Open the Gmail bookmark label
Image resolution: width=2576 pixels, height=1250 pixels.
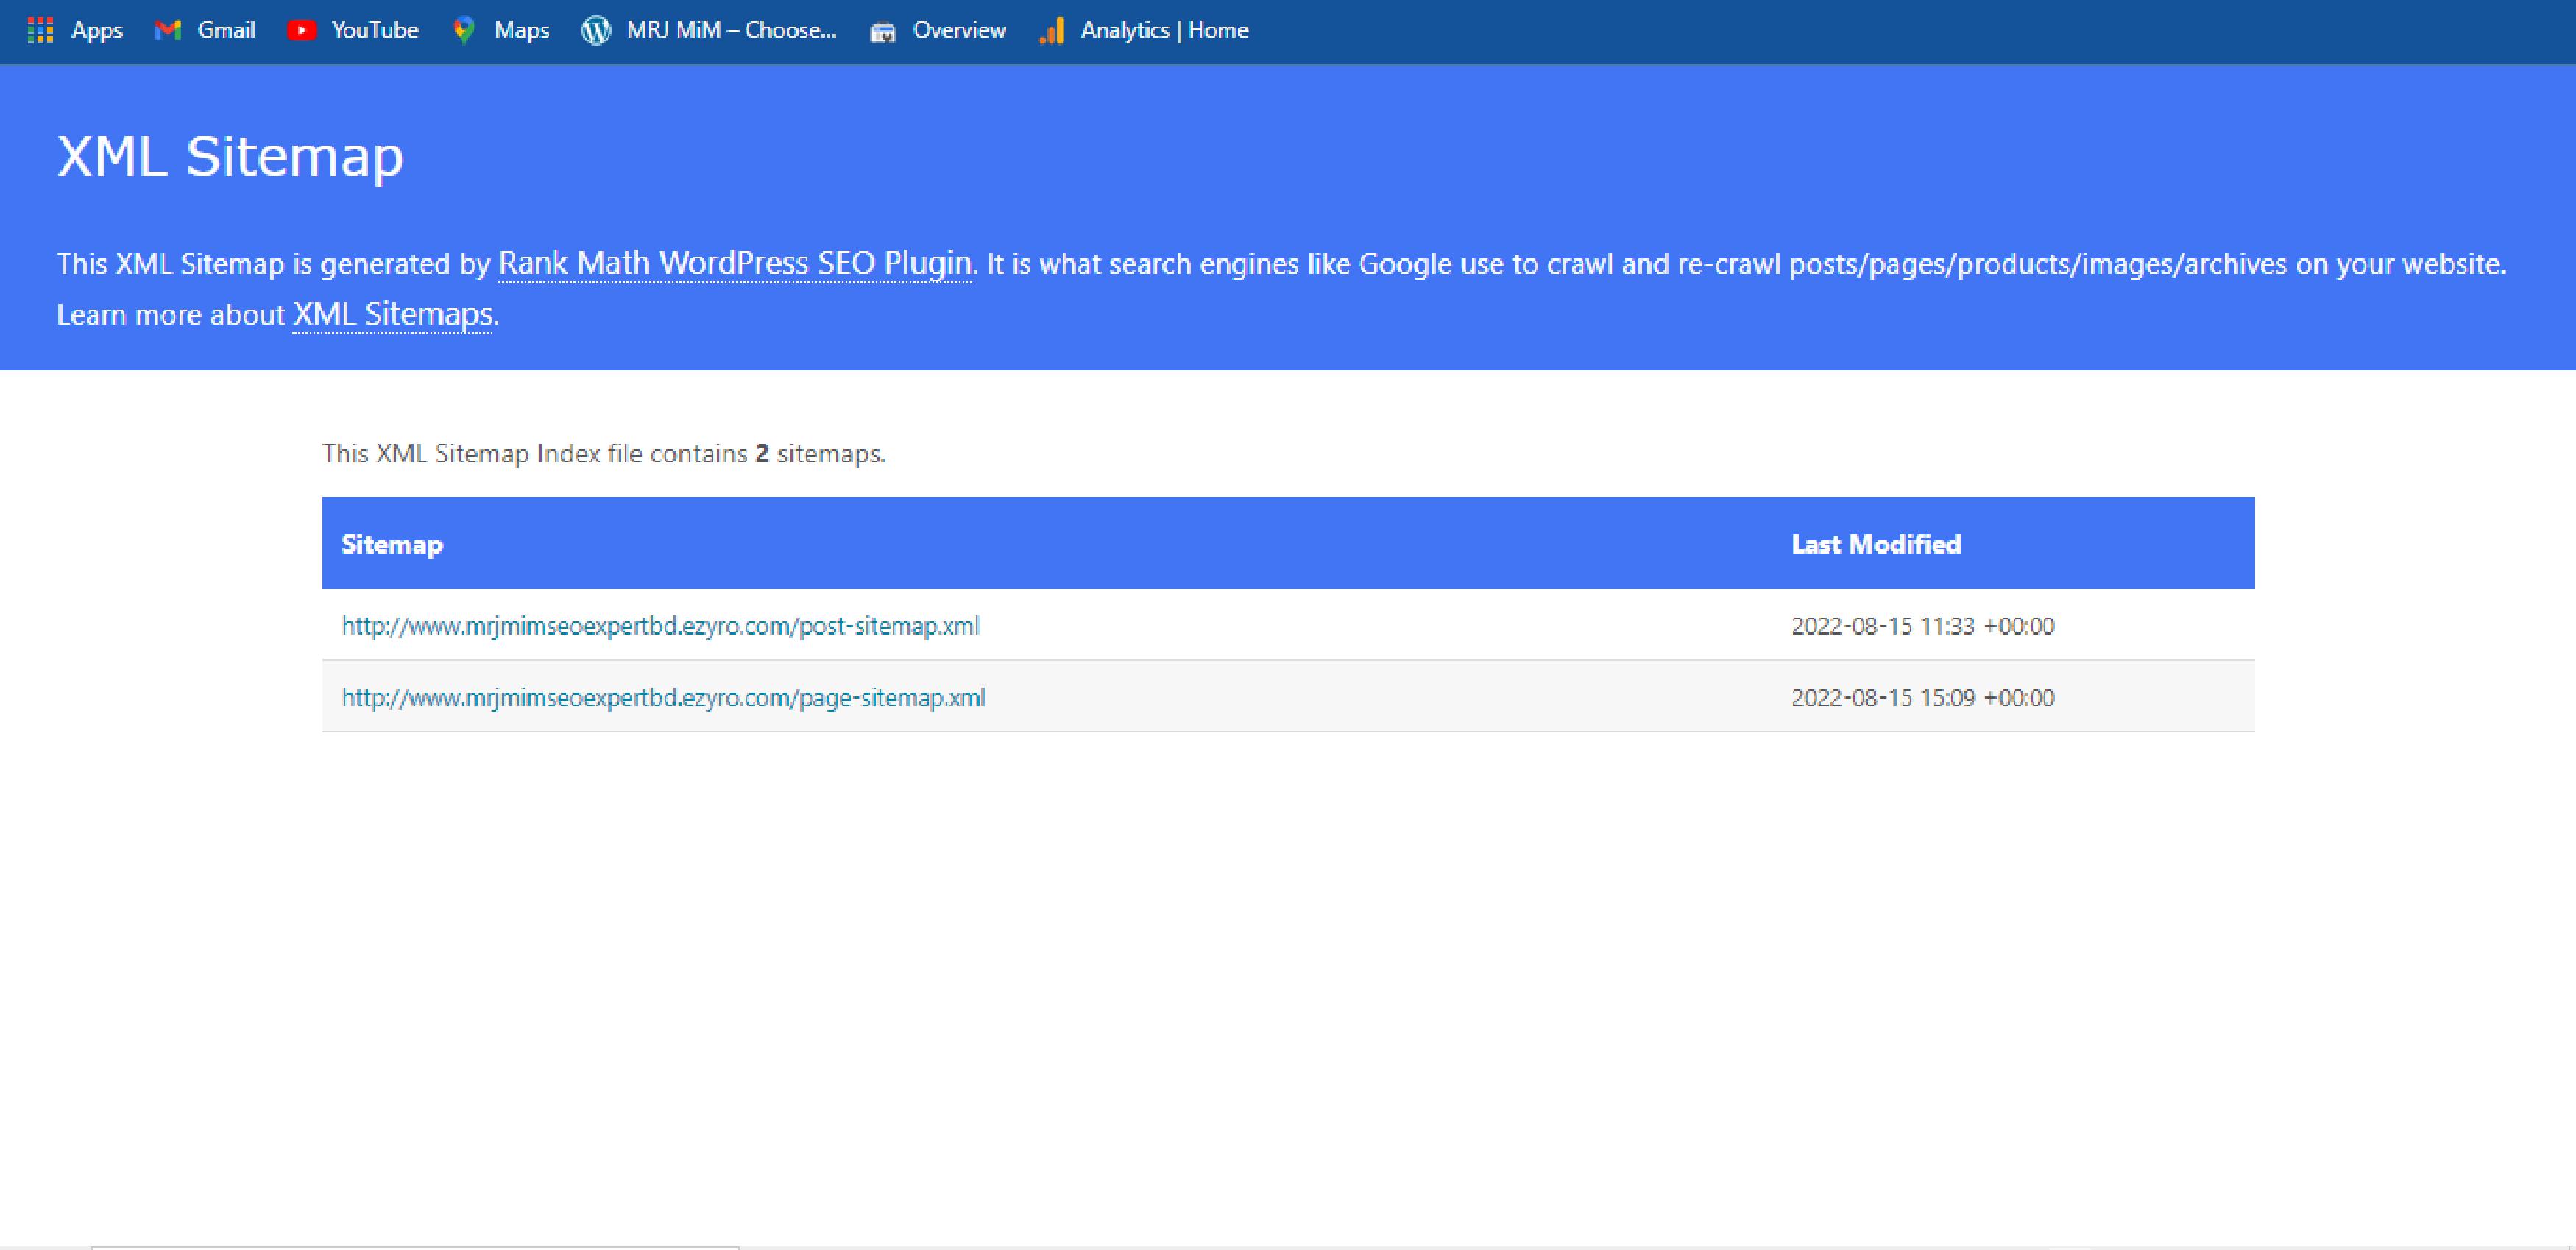pos(226,31)
